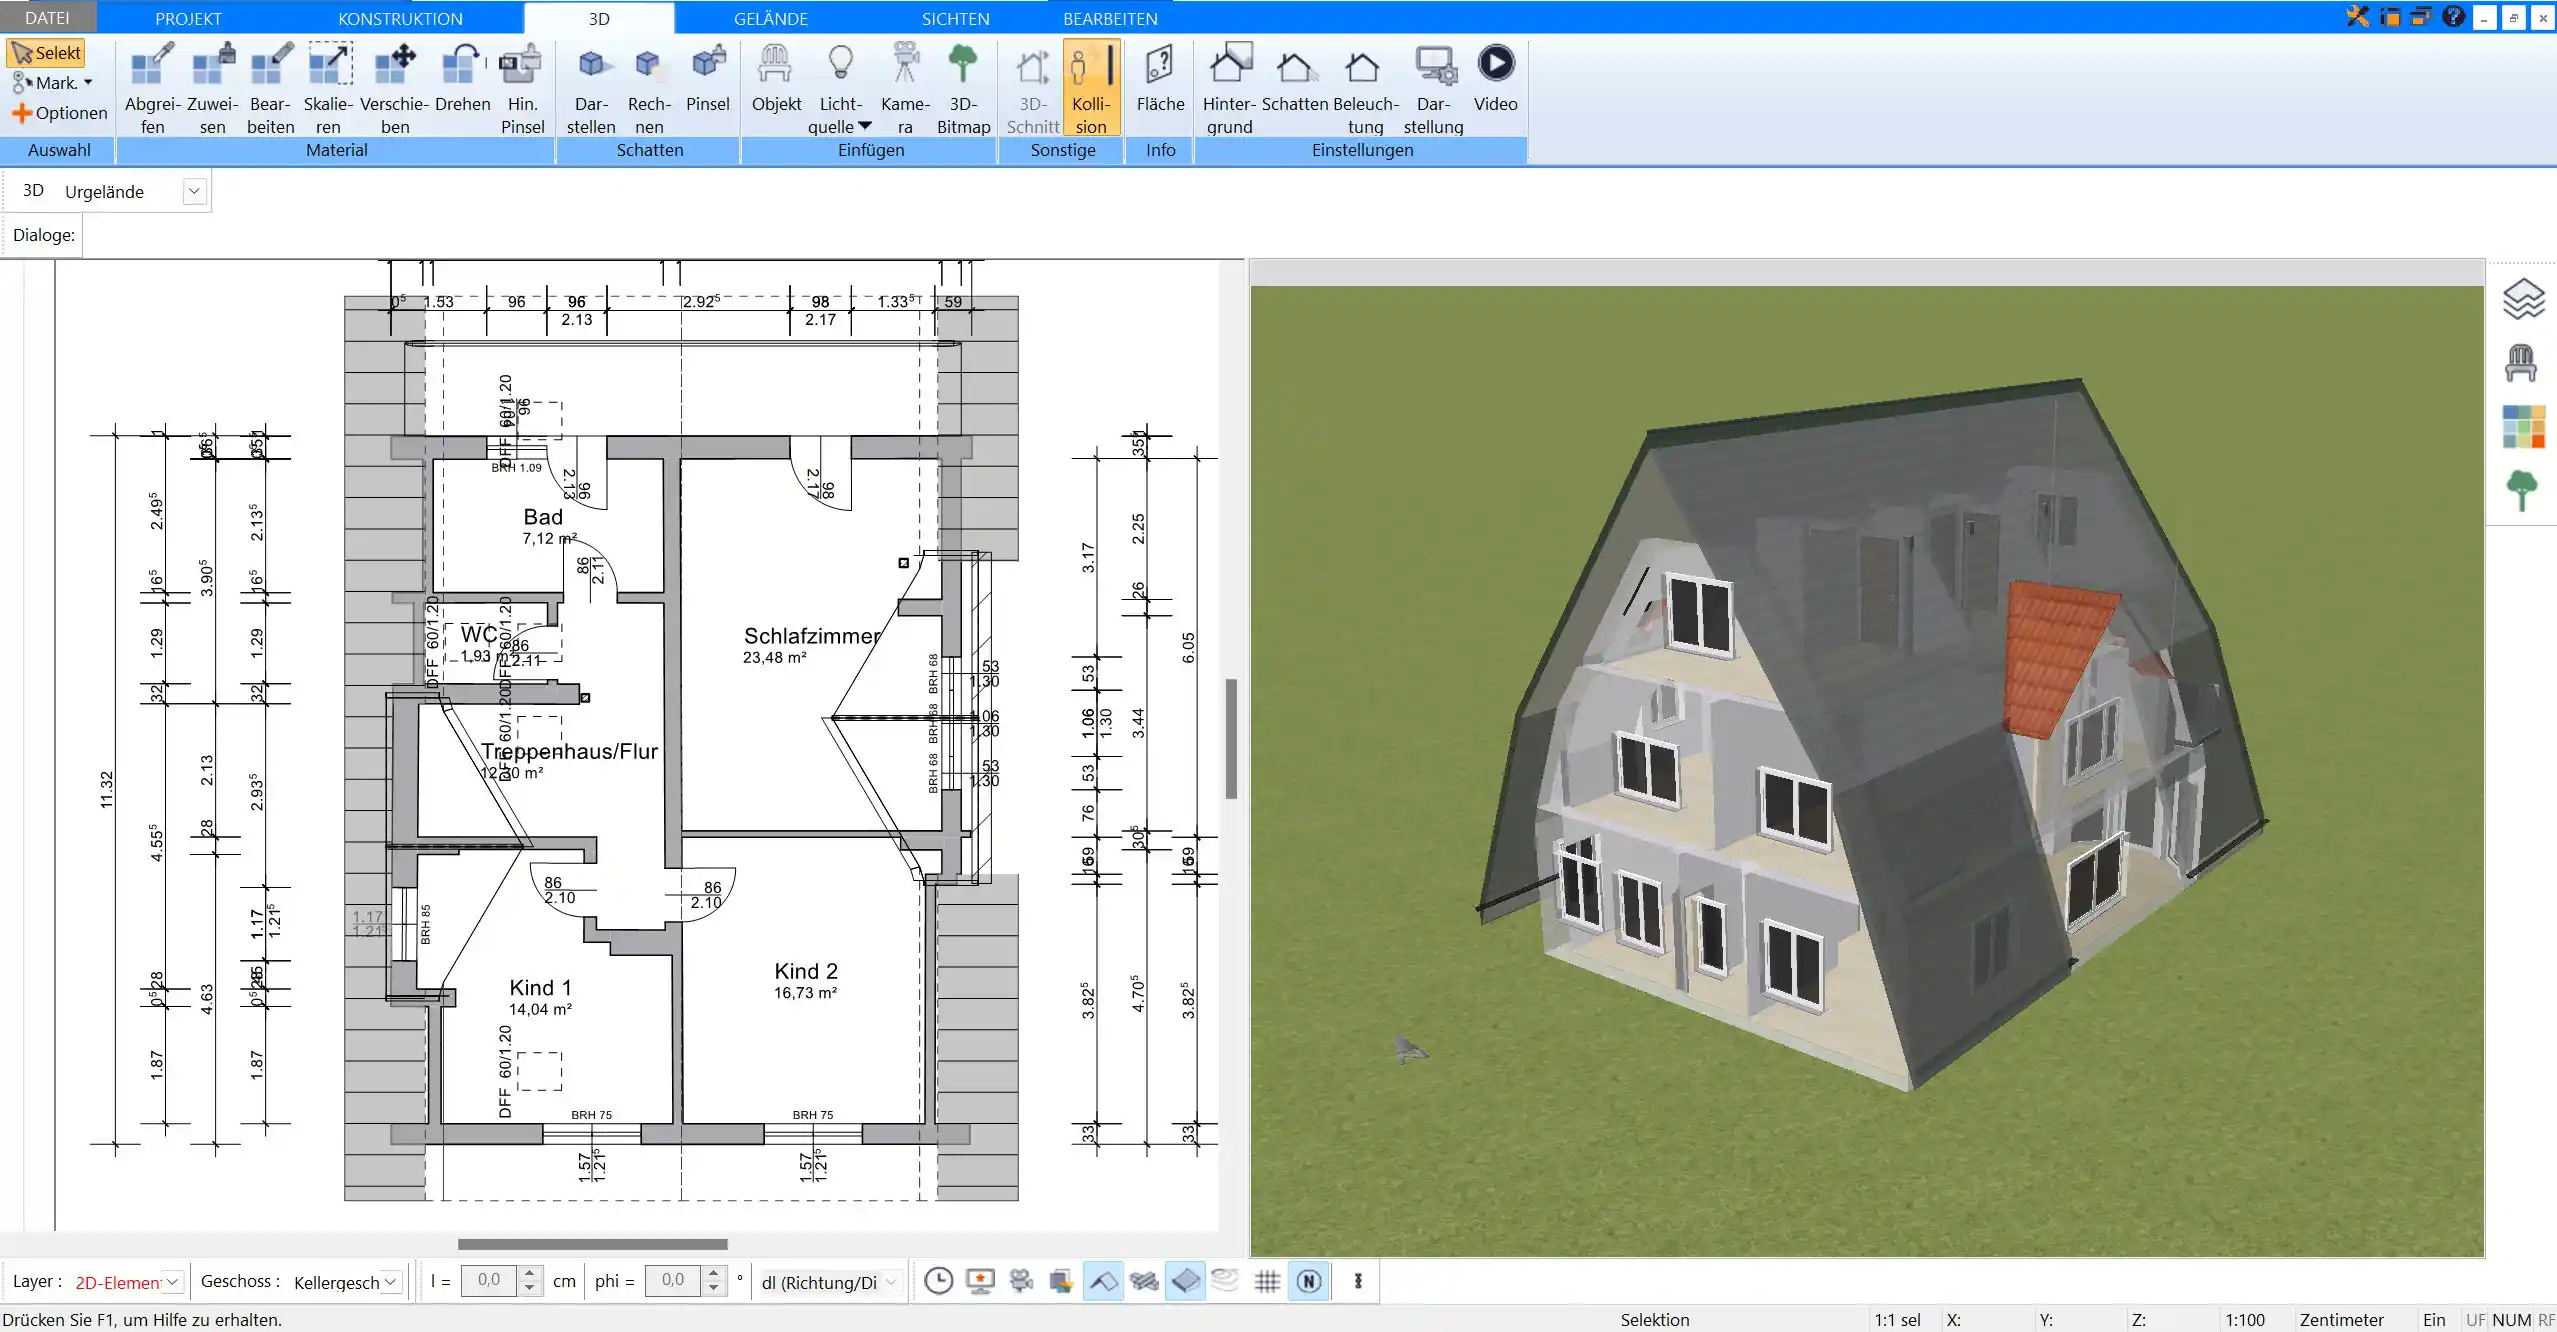Click the Schatten Darstellen icon
Viewport: 2557px width, 1332px height.
591,88
